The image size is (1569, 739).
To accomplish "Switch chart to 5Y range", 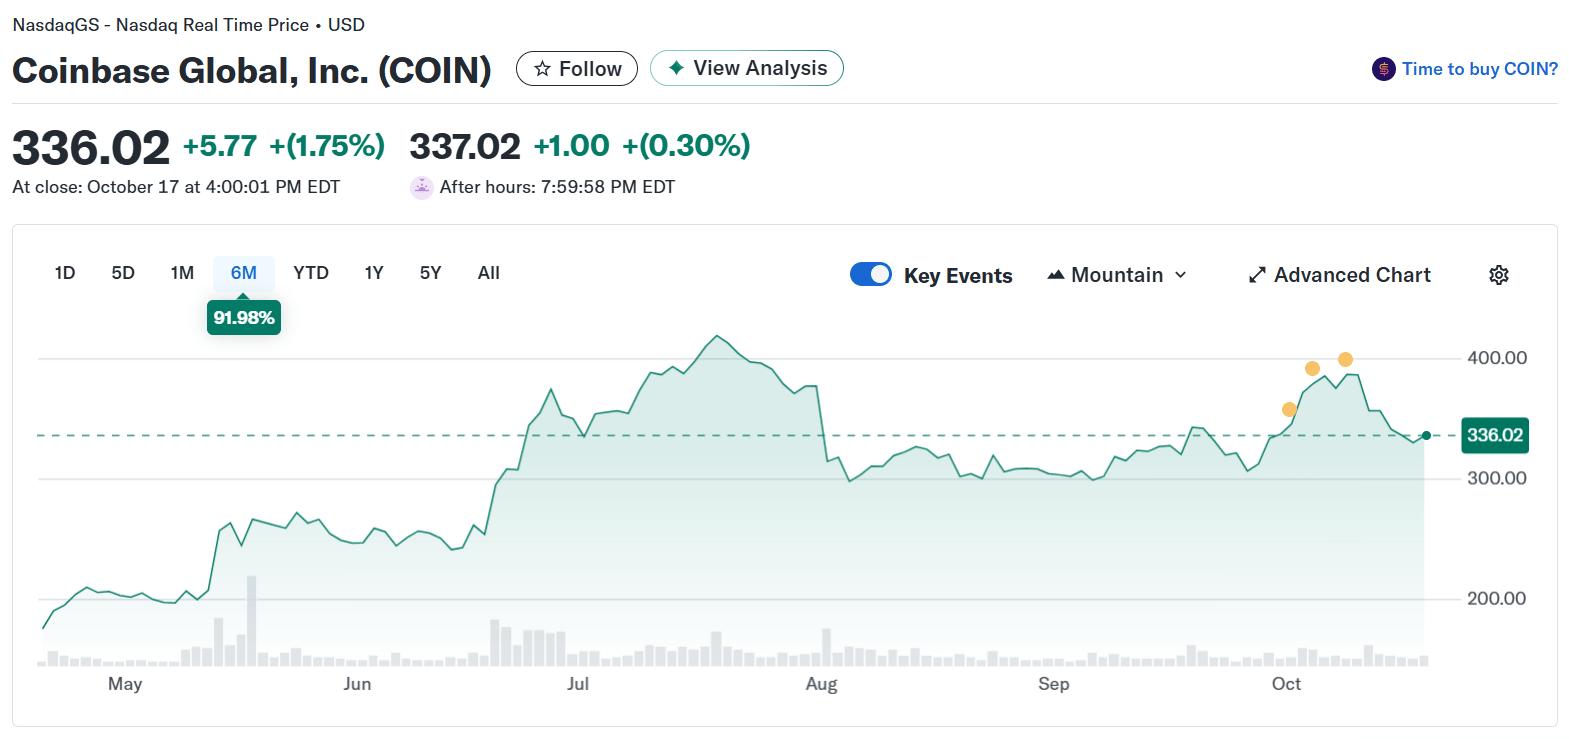I will pyautogui.click(x=430, y=273).
